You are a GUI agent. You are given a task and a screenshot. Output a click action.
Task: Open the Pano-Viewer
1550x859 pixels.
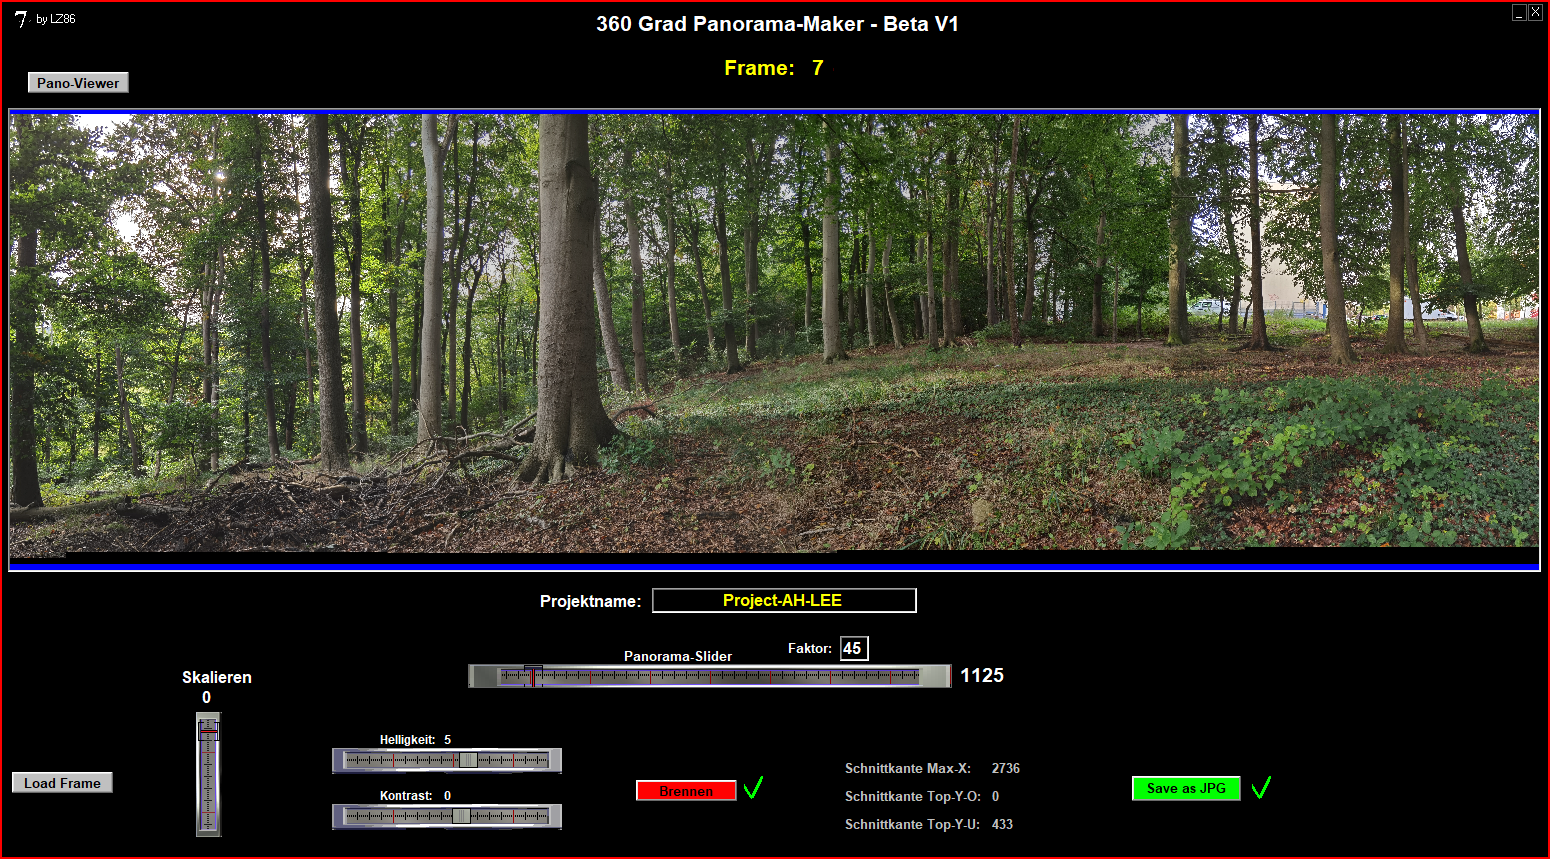pos(78,83)
